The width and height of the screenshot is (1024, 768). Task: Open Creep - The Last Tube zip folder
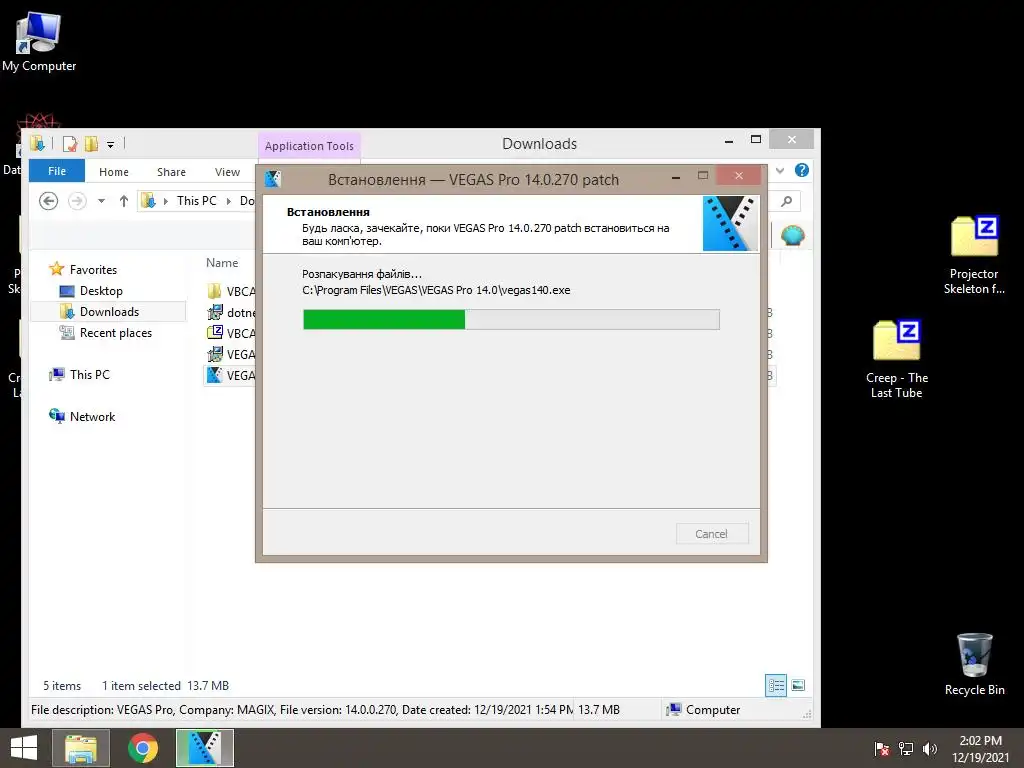pos(896,359)
